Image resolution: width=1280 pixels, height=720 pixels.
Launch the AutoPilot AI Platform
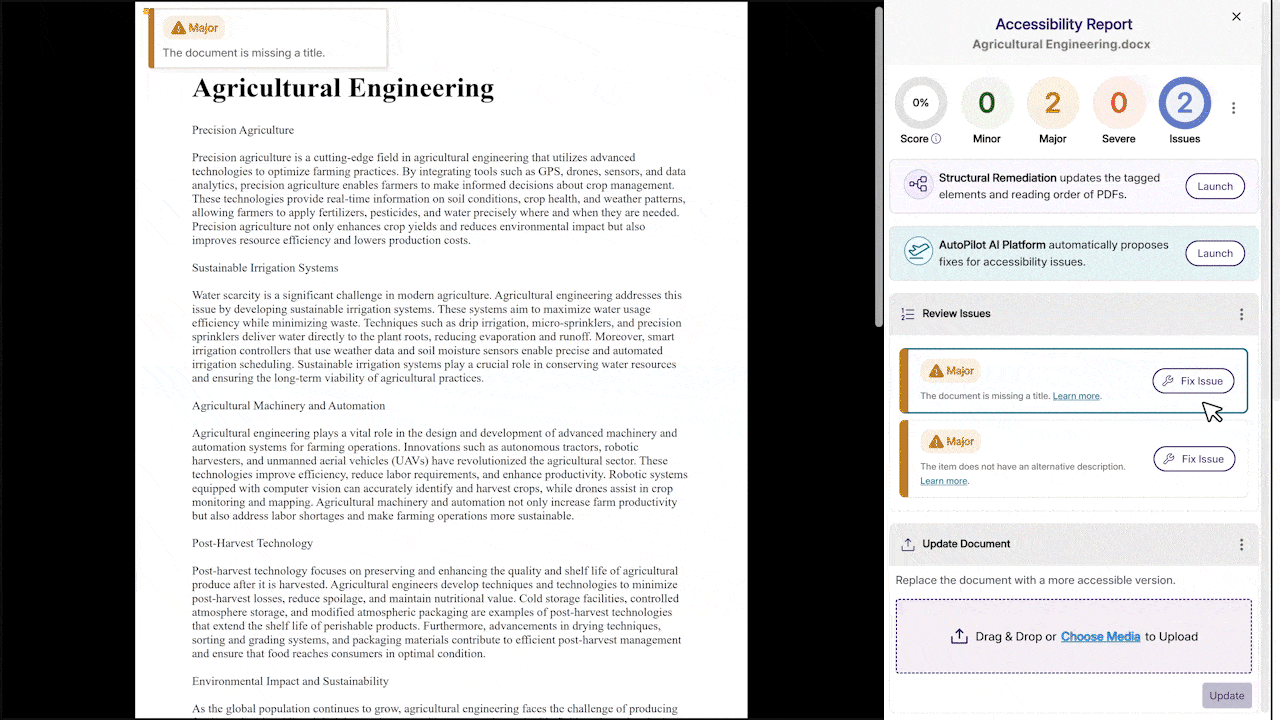pos(1215,253)
